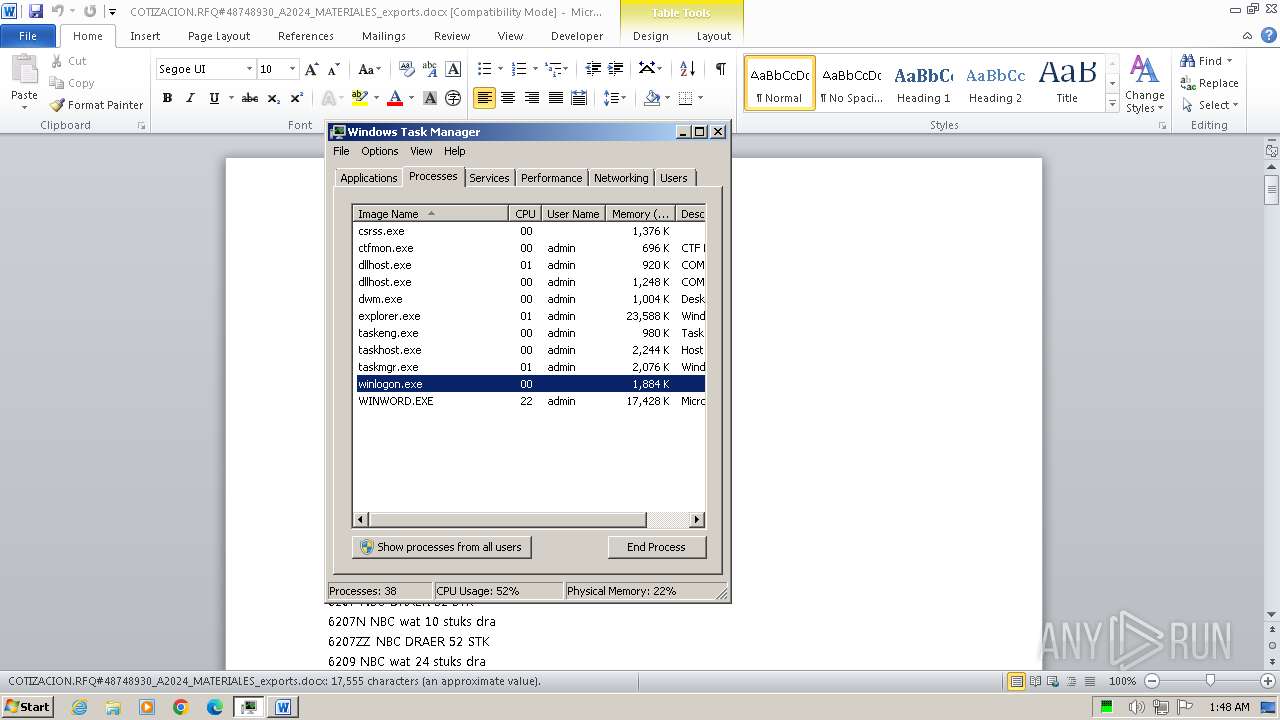Clear formatting icon in Font group
This screenshot has height=720, width=1280.
pyautogui.click(x=406, y=69)
